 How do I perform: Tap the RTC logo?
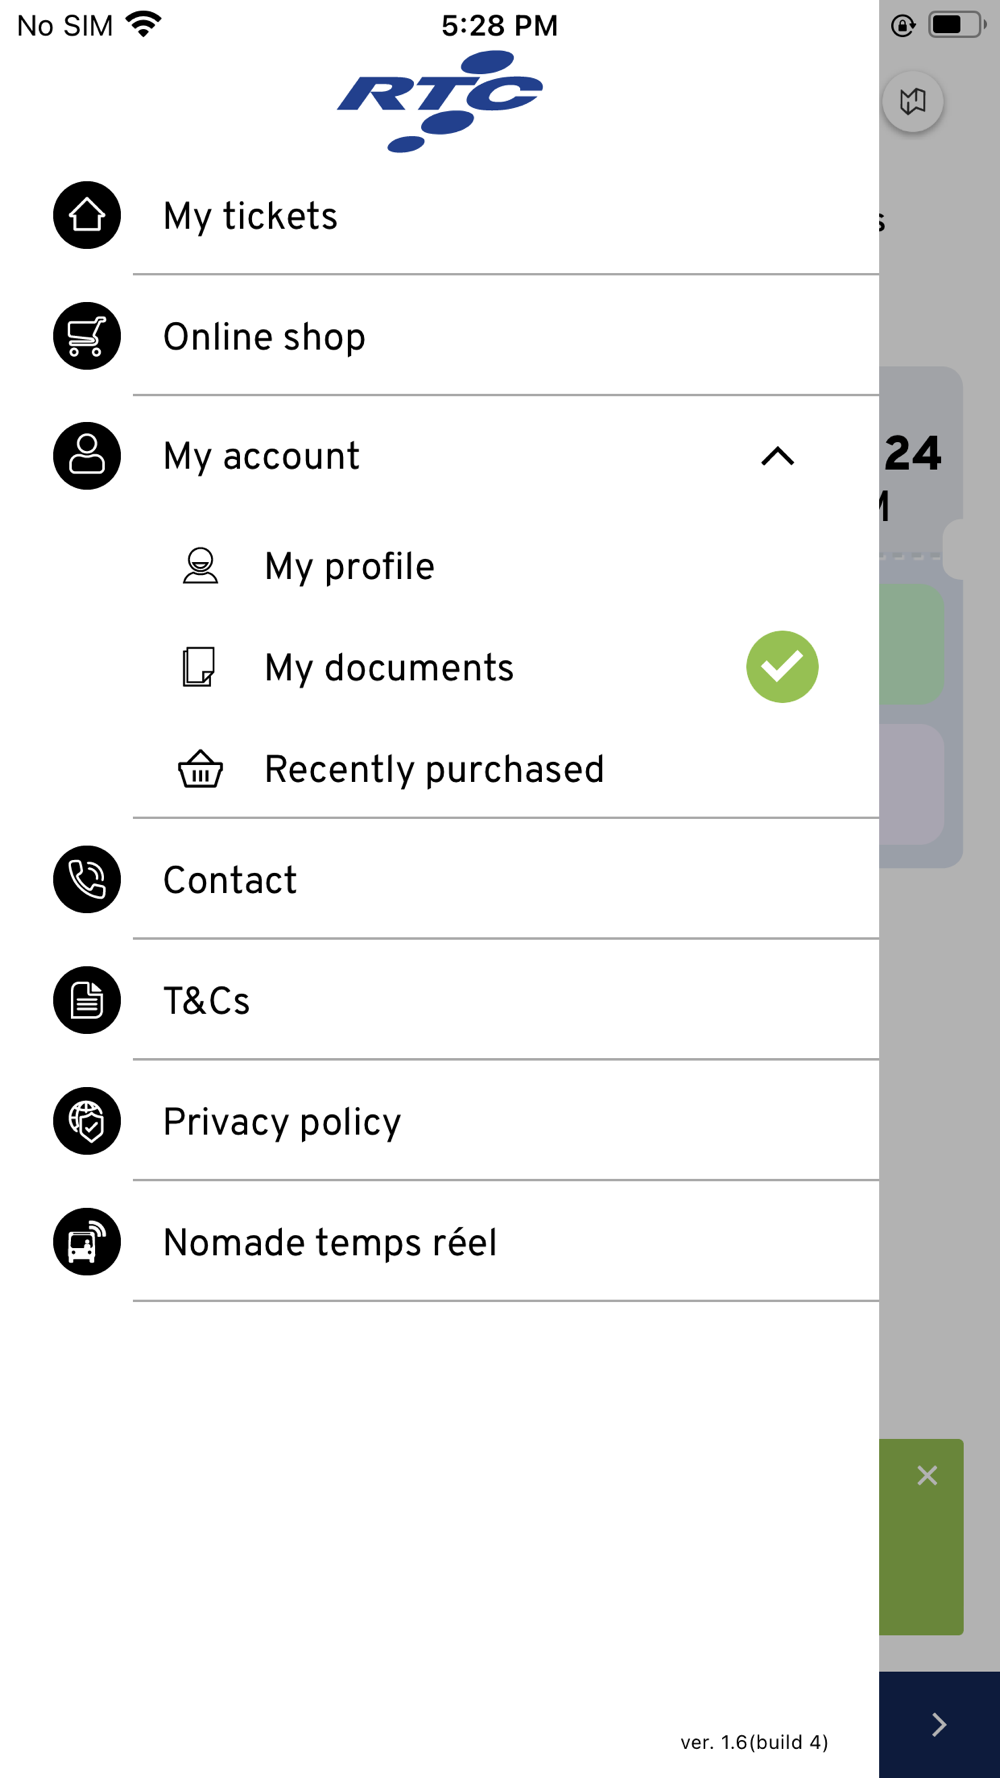pyautogui.click(x=440, y=101)
